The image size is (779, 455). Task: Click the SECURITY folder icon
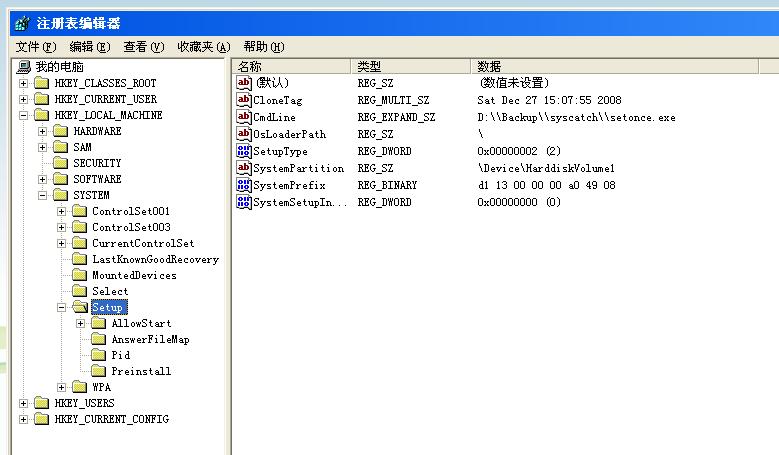[61, 162]
